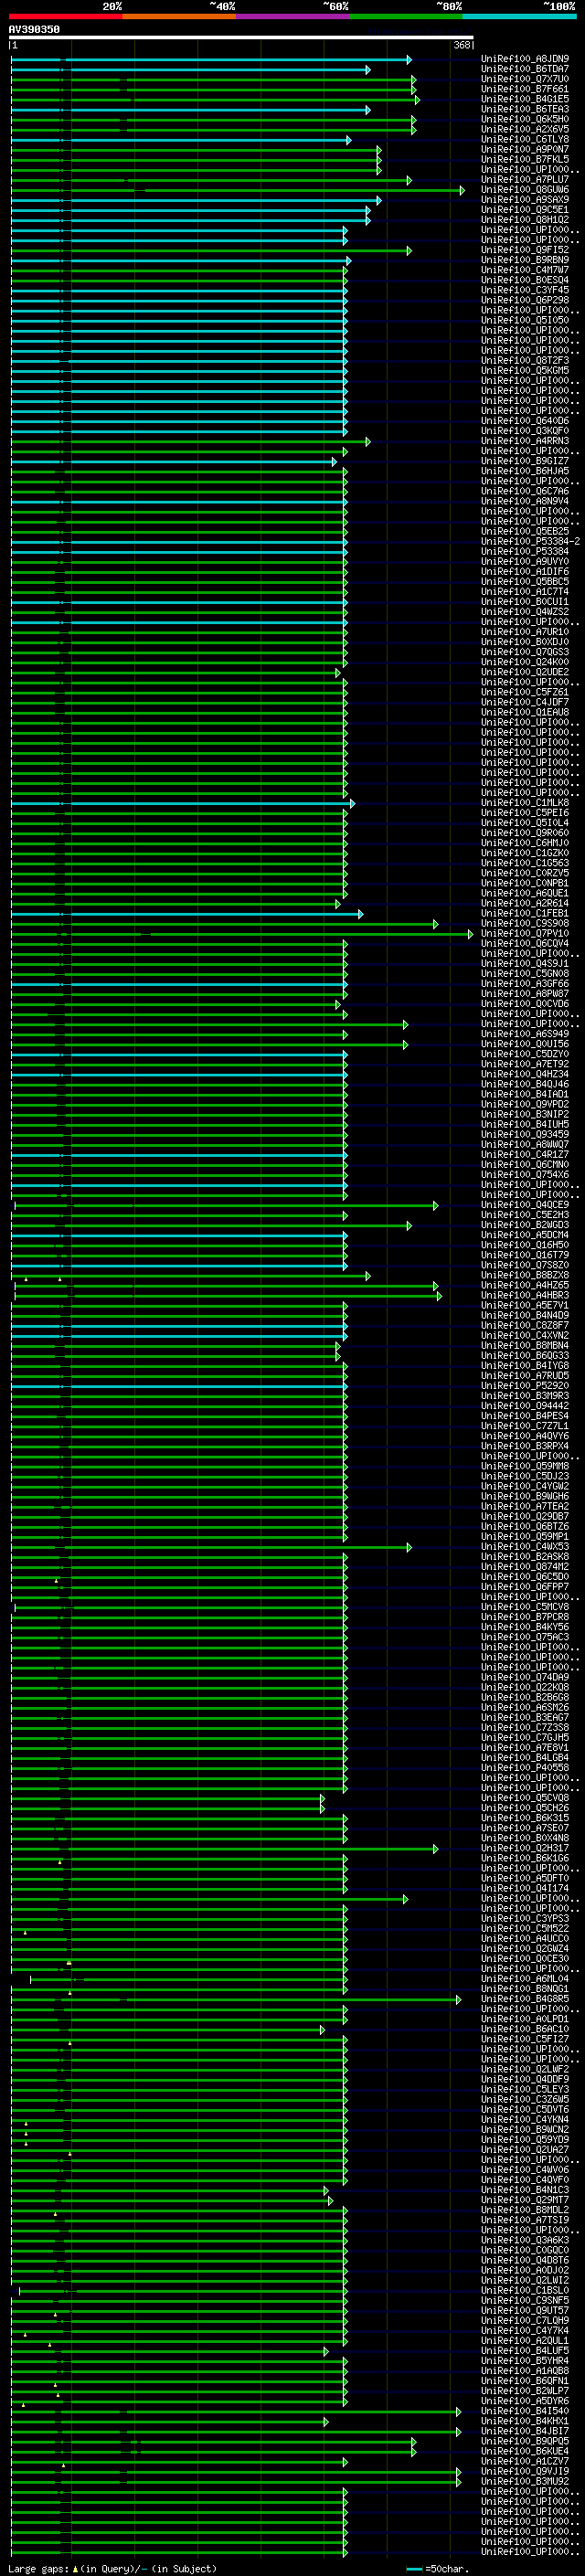Select hit UniRef100_Q8GUW6
The height and width of the screenshot is (2576, 585).
[525, 189]
